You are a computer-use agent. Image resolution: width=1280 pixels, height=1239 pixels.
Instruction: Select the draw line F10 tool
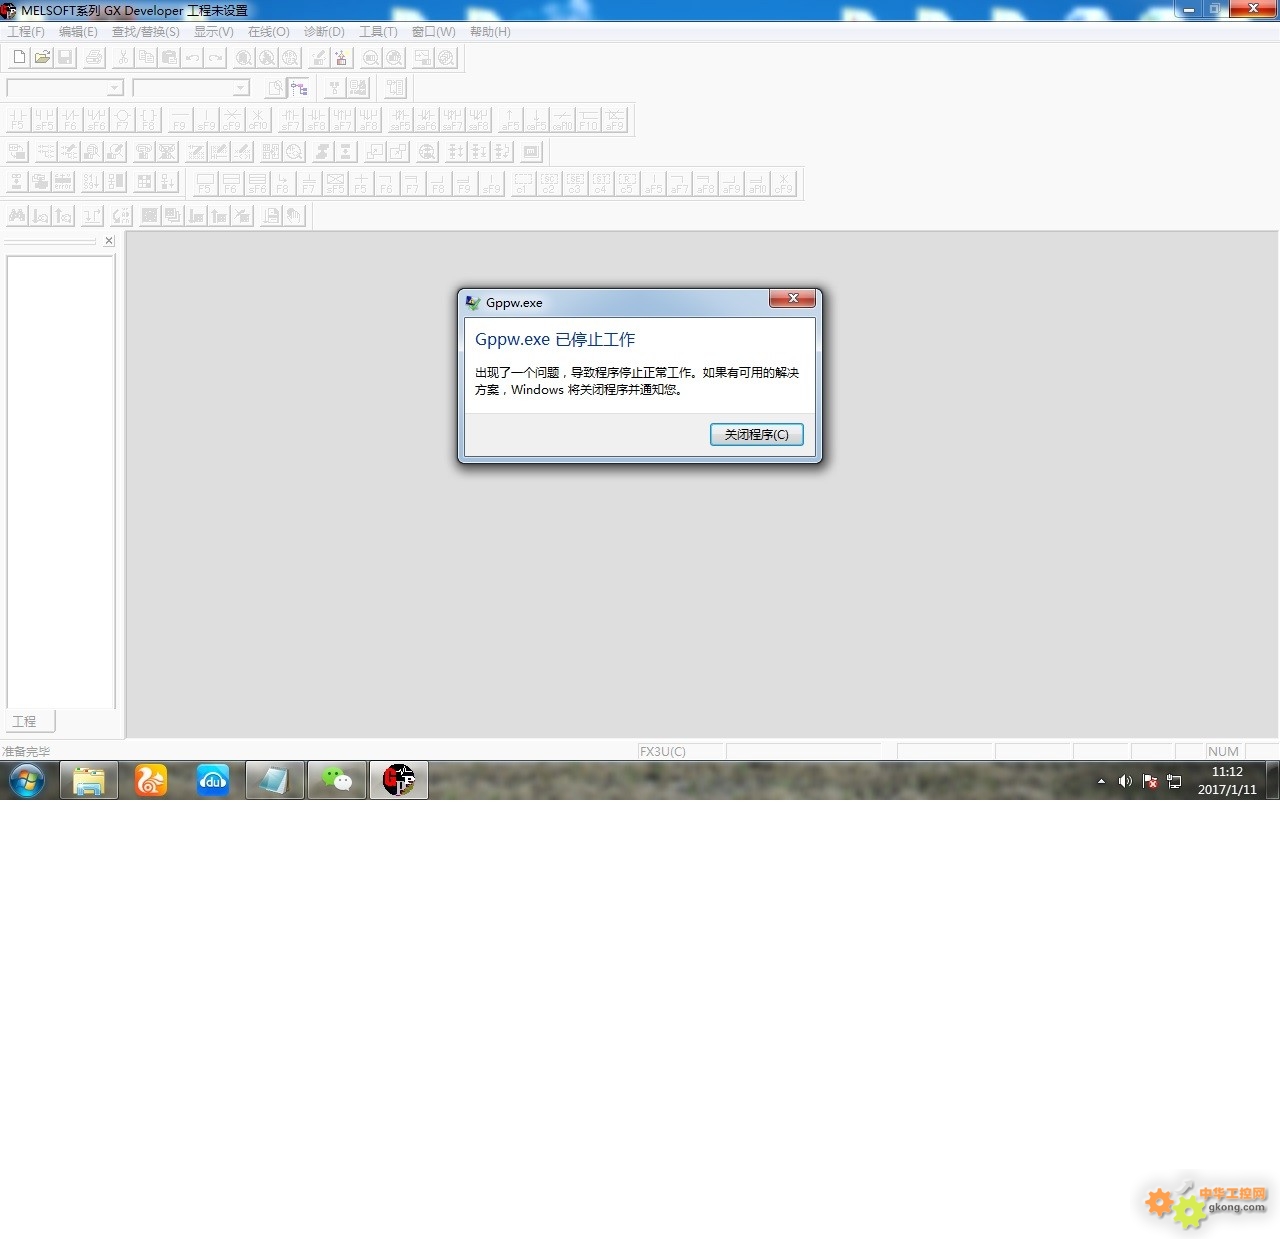point(588,120)
